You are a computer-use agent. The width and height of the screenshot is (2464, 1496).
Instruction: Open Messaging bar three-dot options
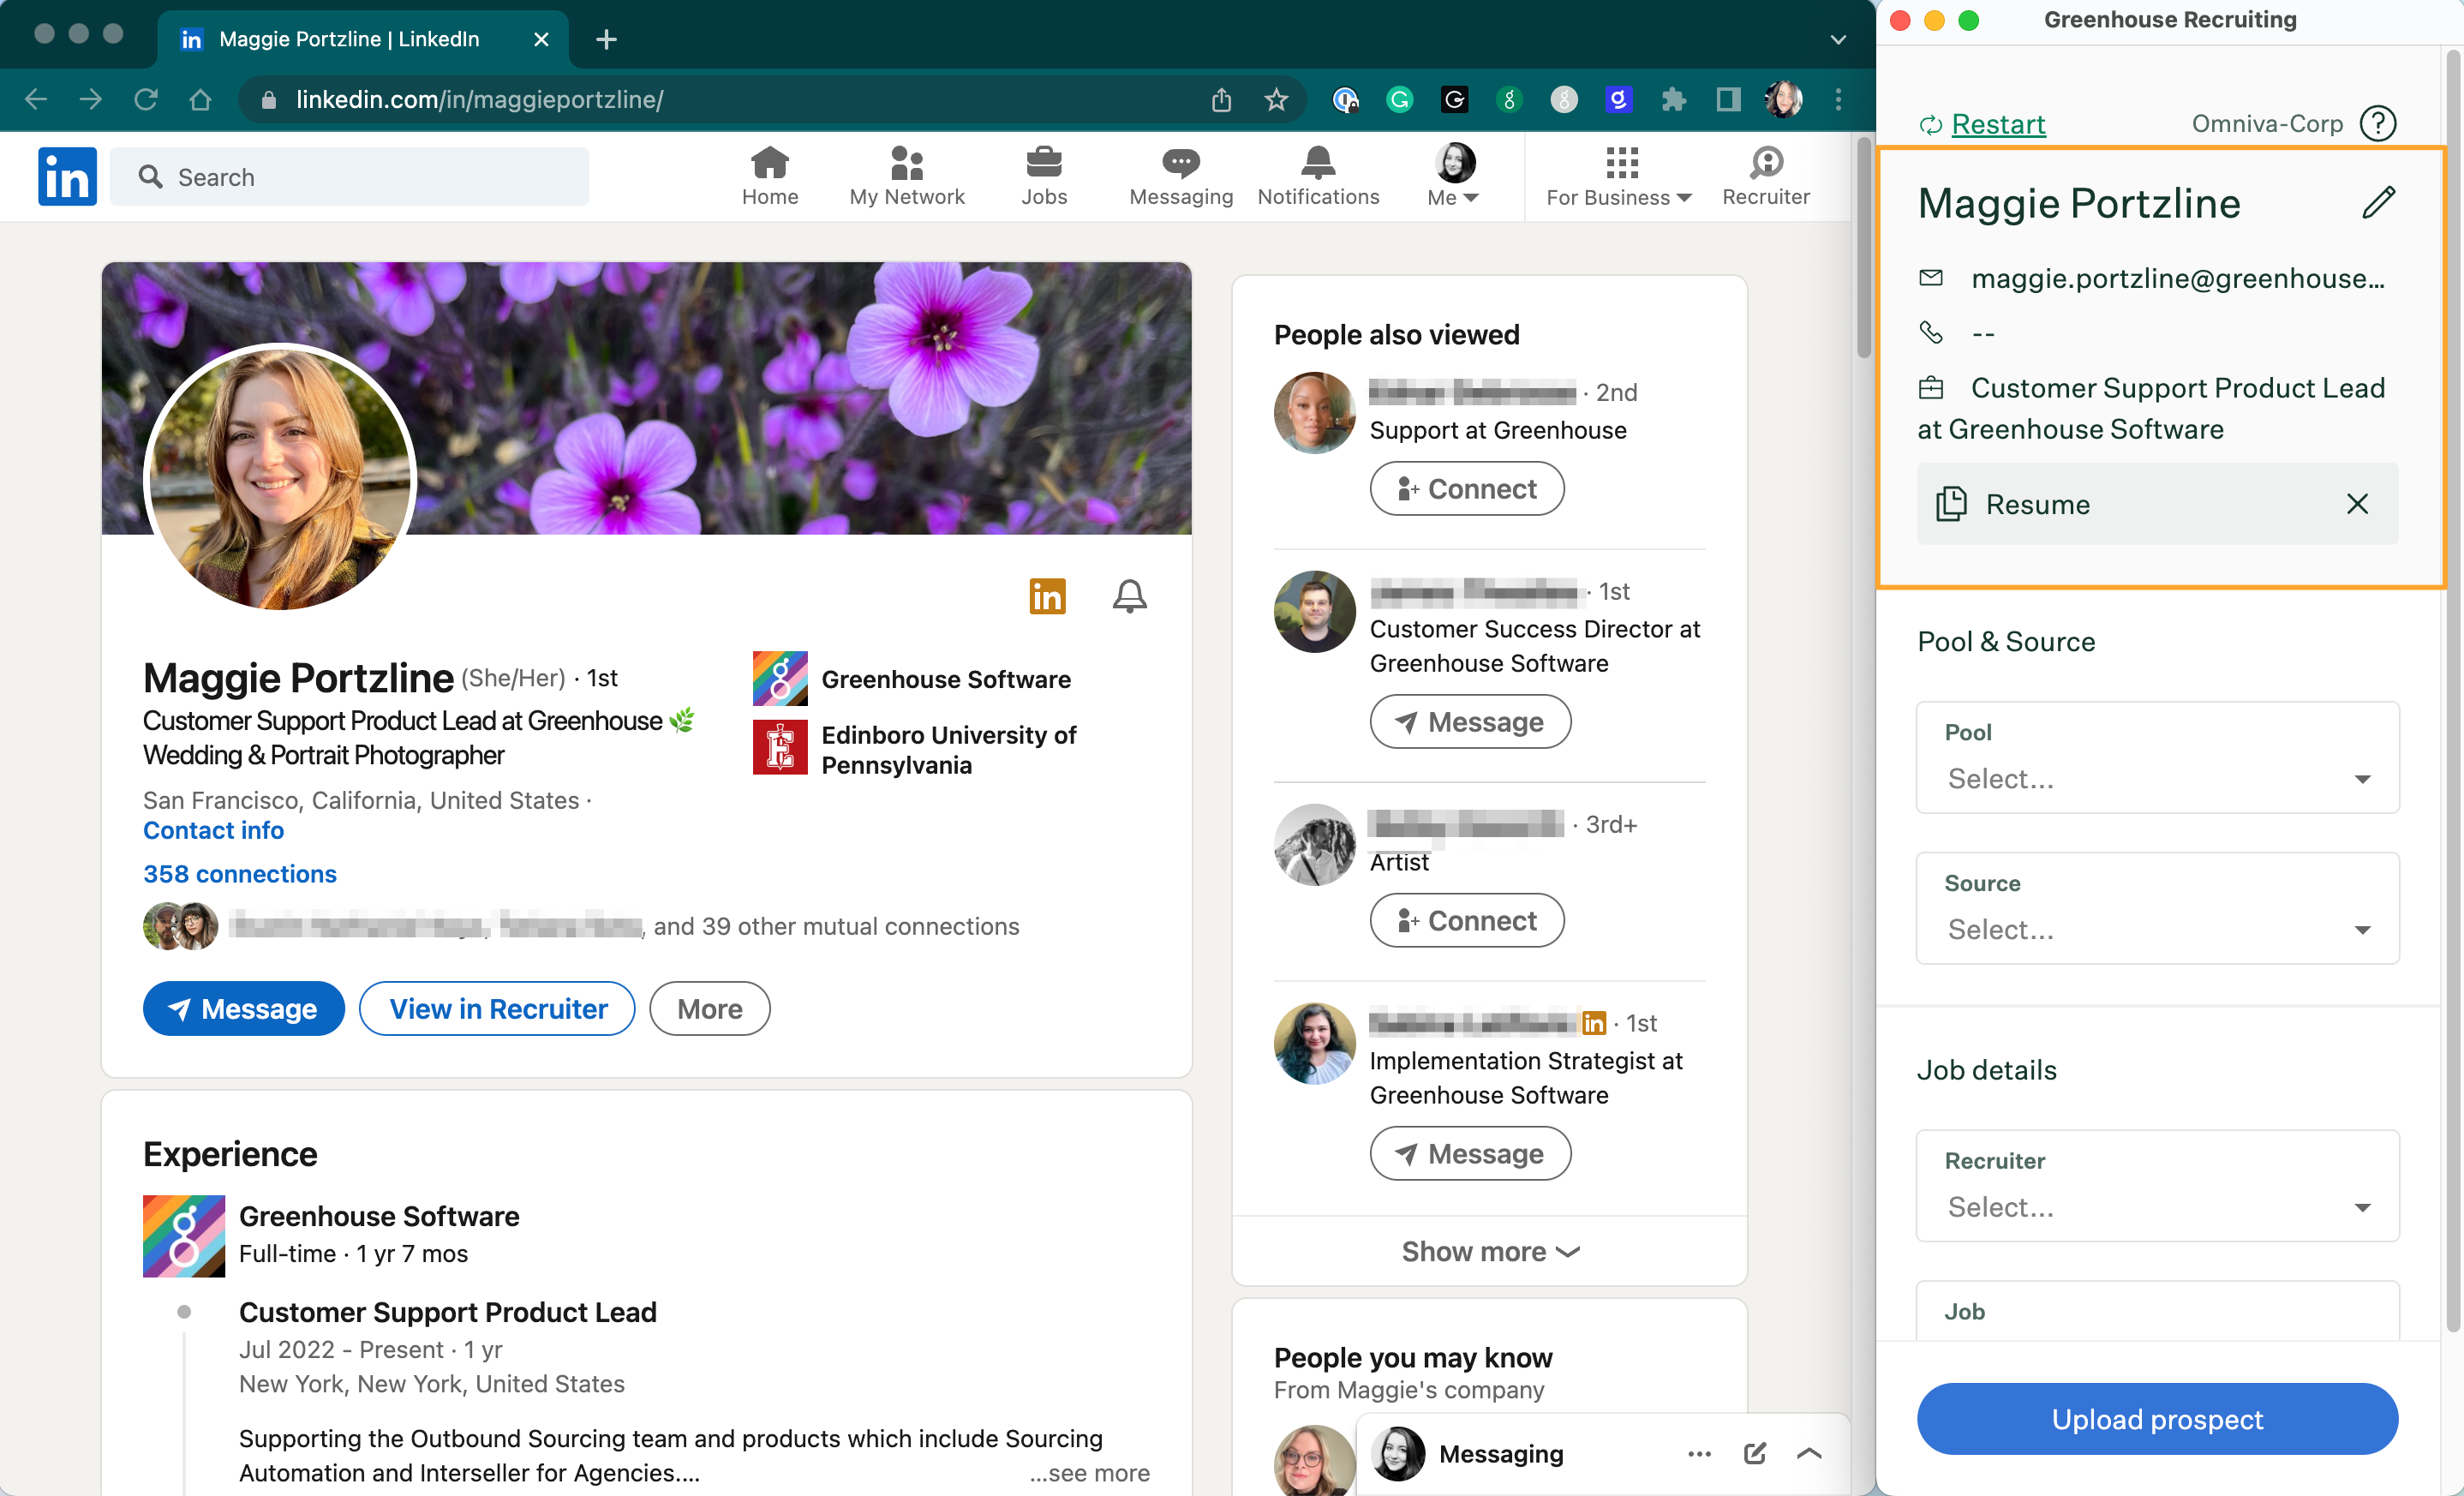click(x=1699, y=1453)
